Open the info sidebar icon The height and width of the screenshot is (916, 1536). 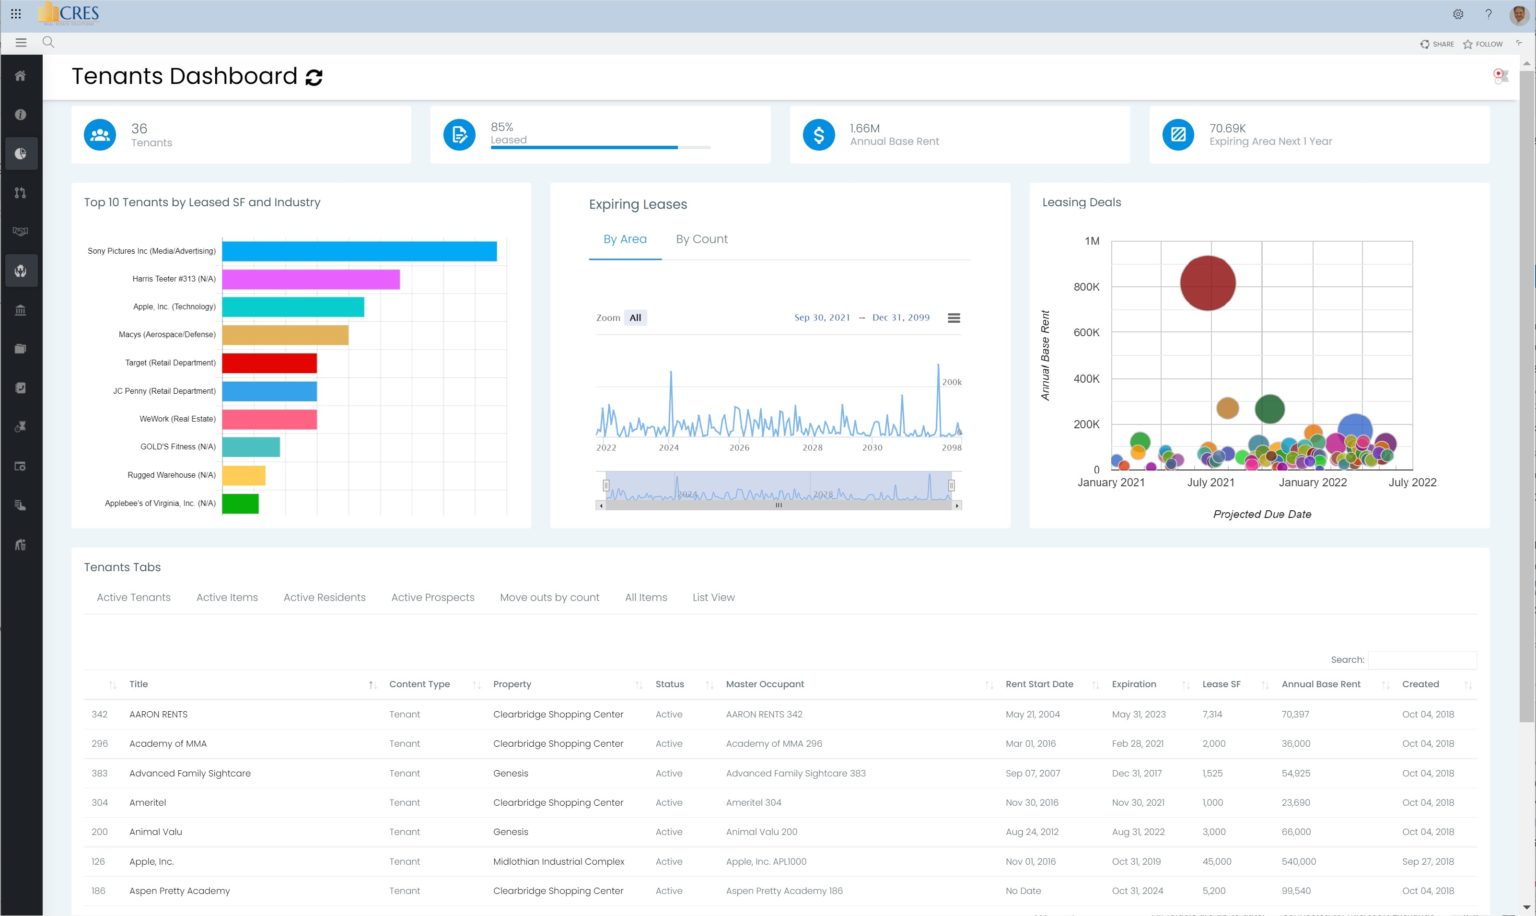(20, 115)
